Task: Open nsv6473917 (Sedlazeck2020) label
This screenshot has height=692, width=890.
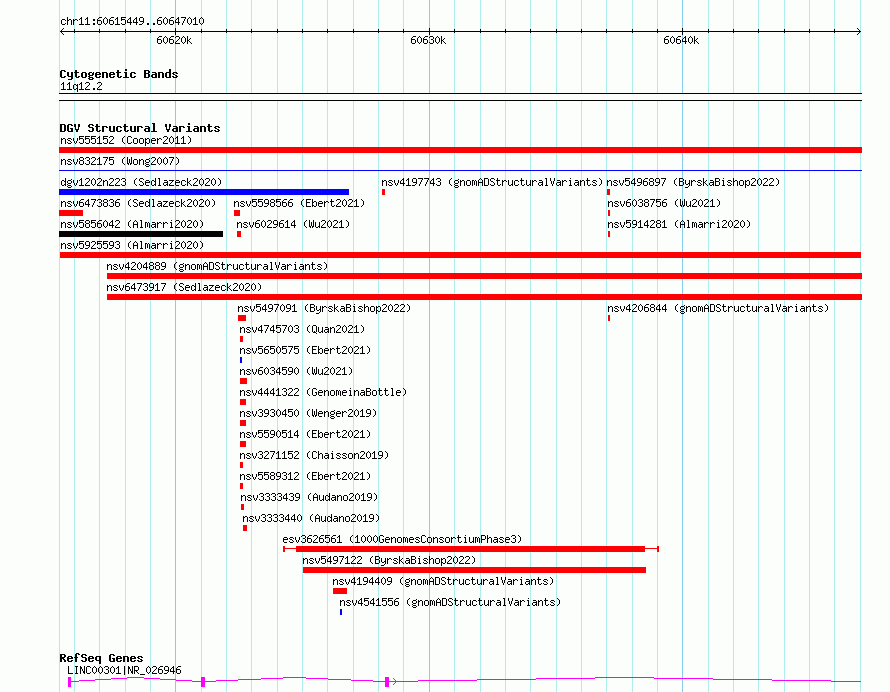Action: 184,287
